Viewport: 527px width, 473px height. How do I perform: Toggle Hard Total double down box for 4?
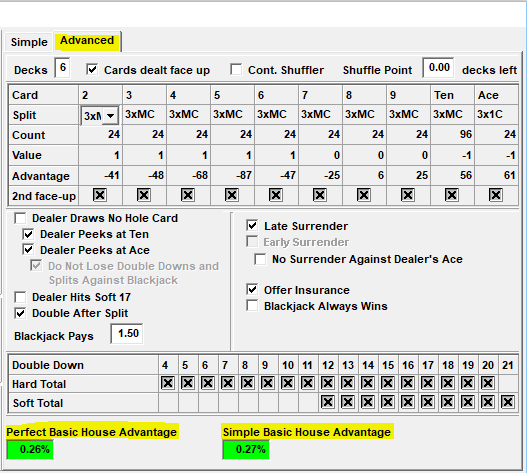168,383
